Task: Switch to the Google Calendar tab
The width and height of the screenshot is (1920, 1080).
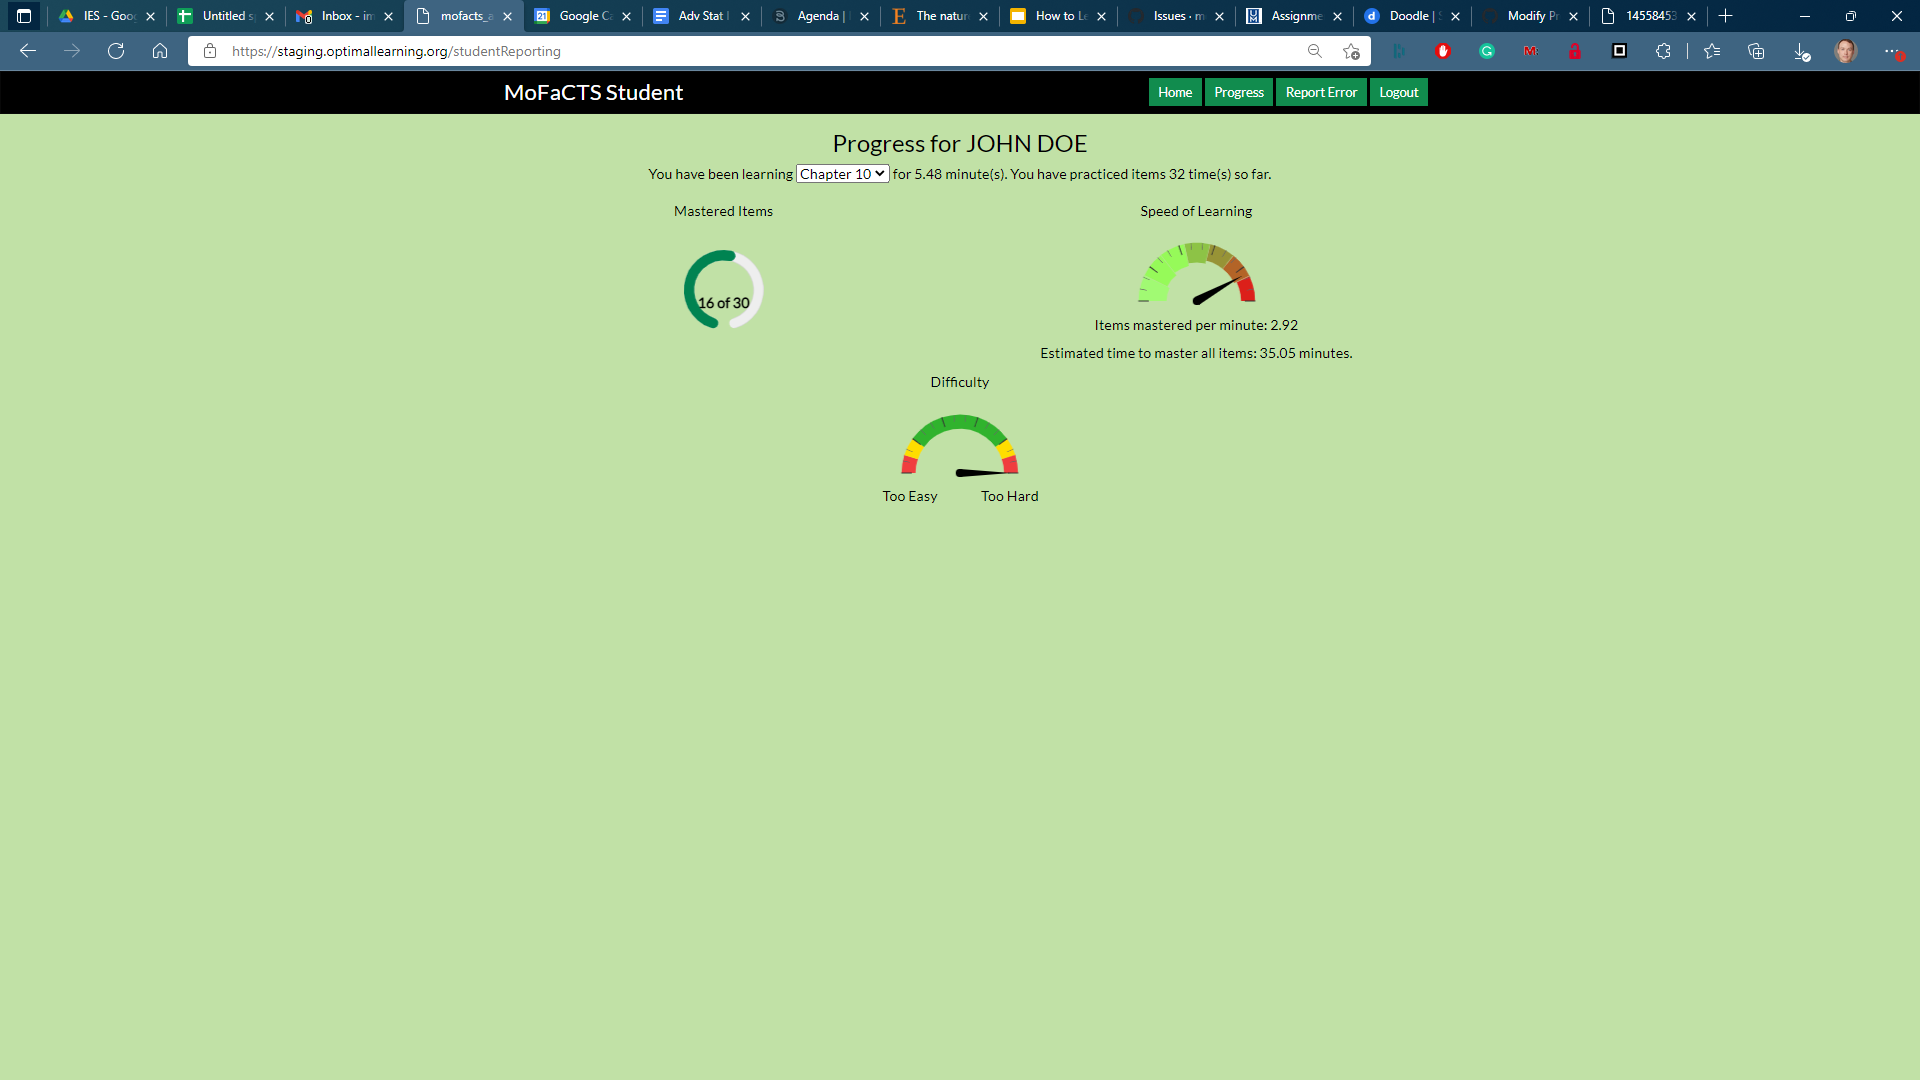Action: click(x=583, y=16)
